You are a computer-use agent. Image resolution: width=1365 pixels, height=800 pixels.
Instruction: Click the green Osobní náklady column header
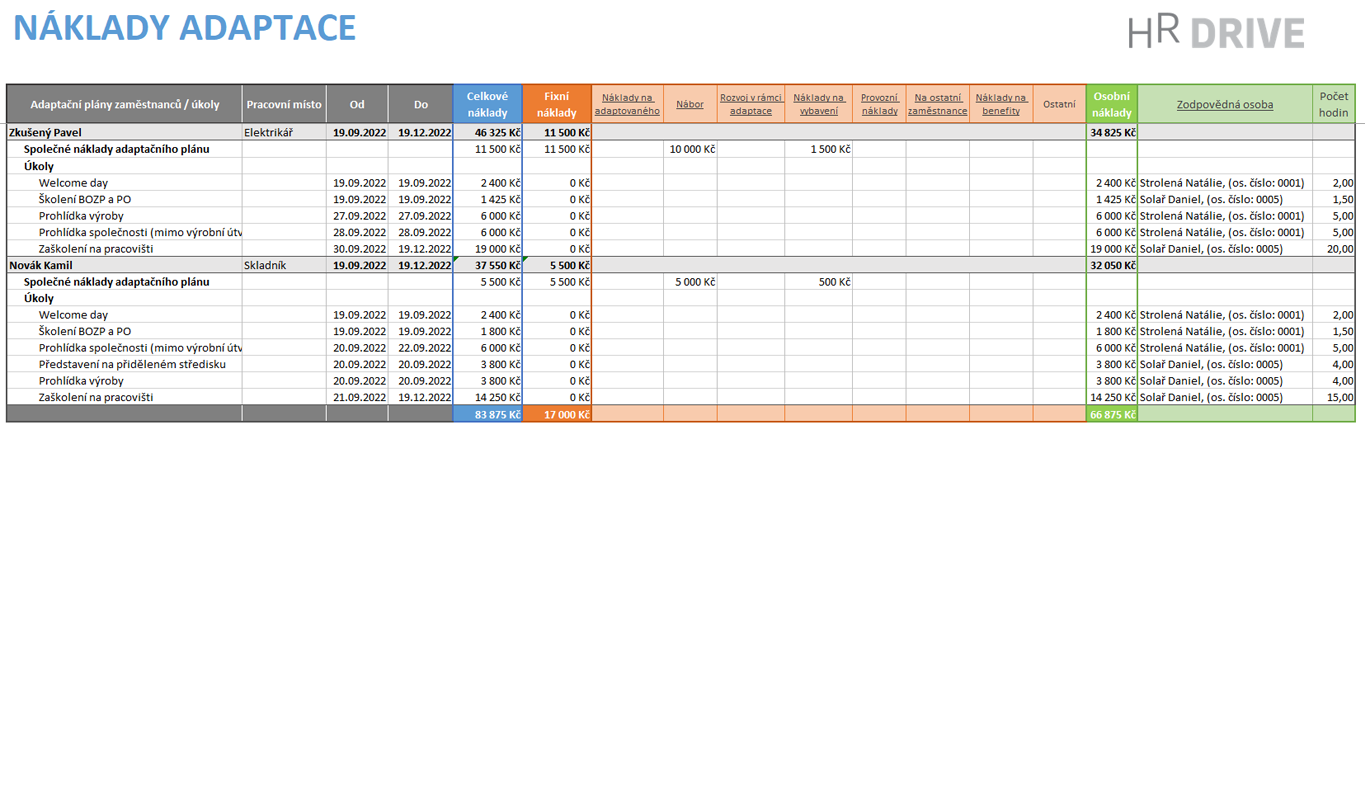pos(1111,104)
